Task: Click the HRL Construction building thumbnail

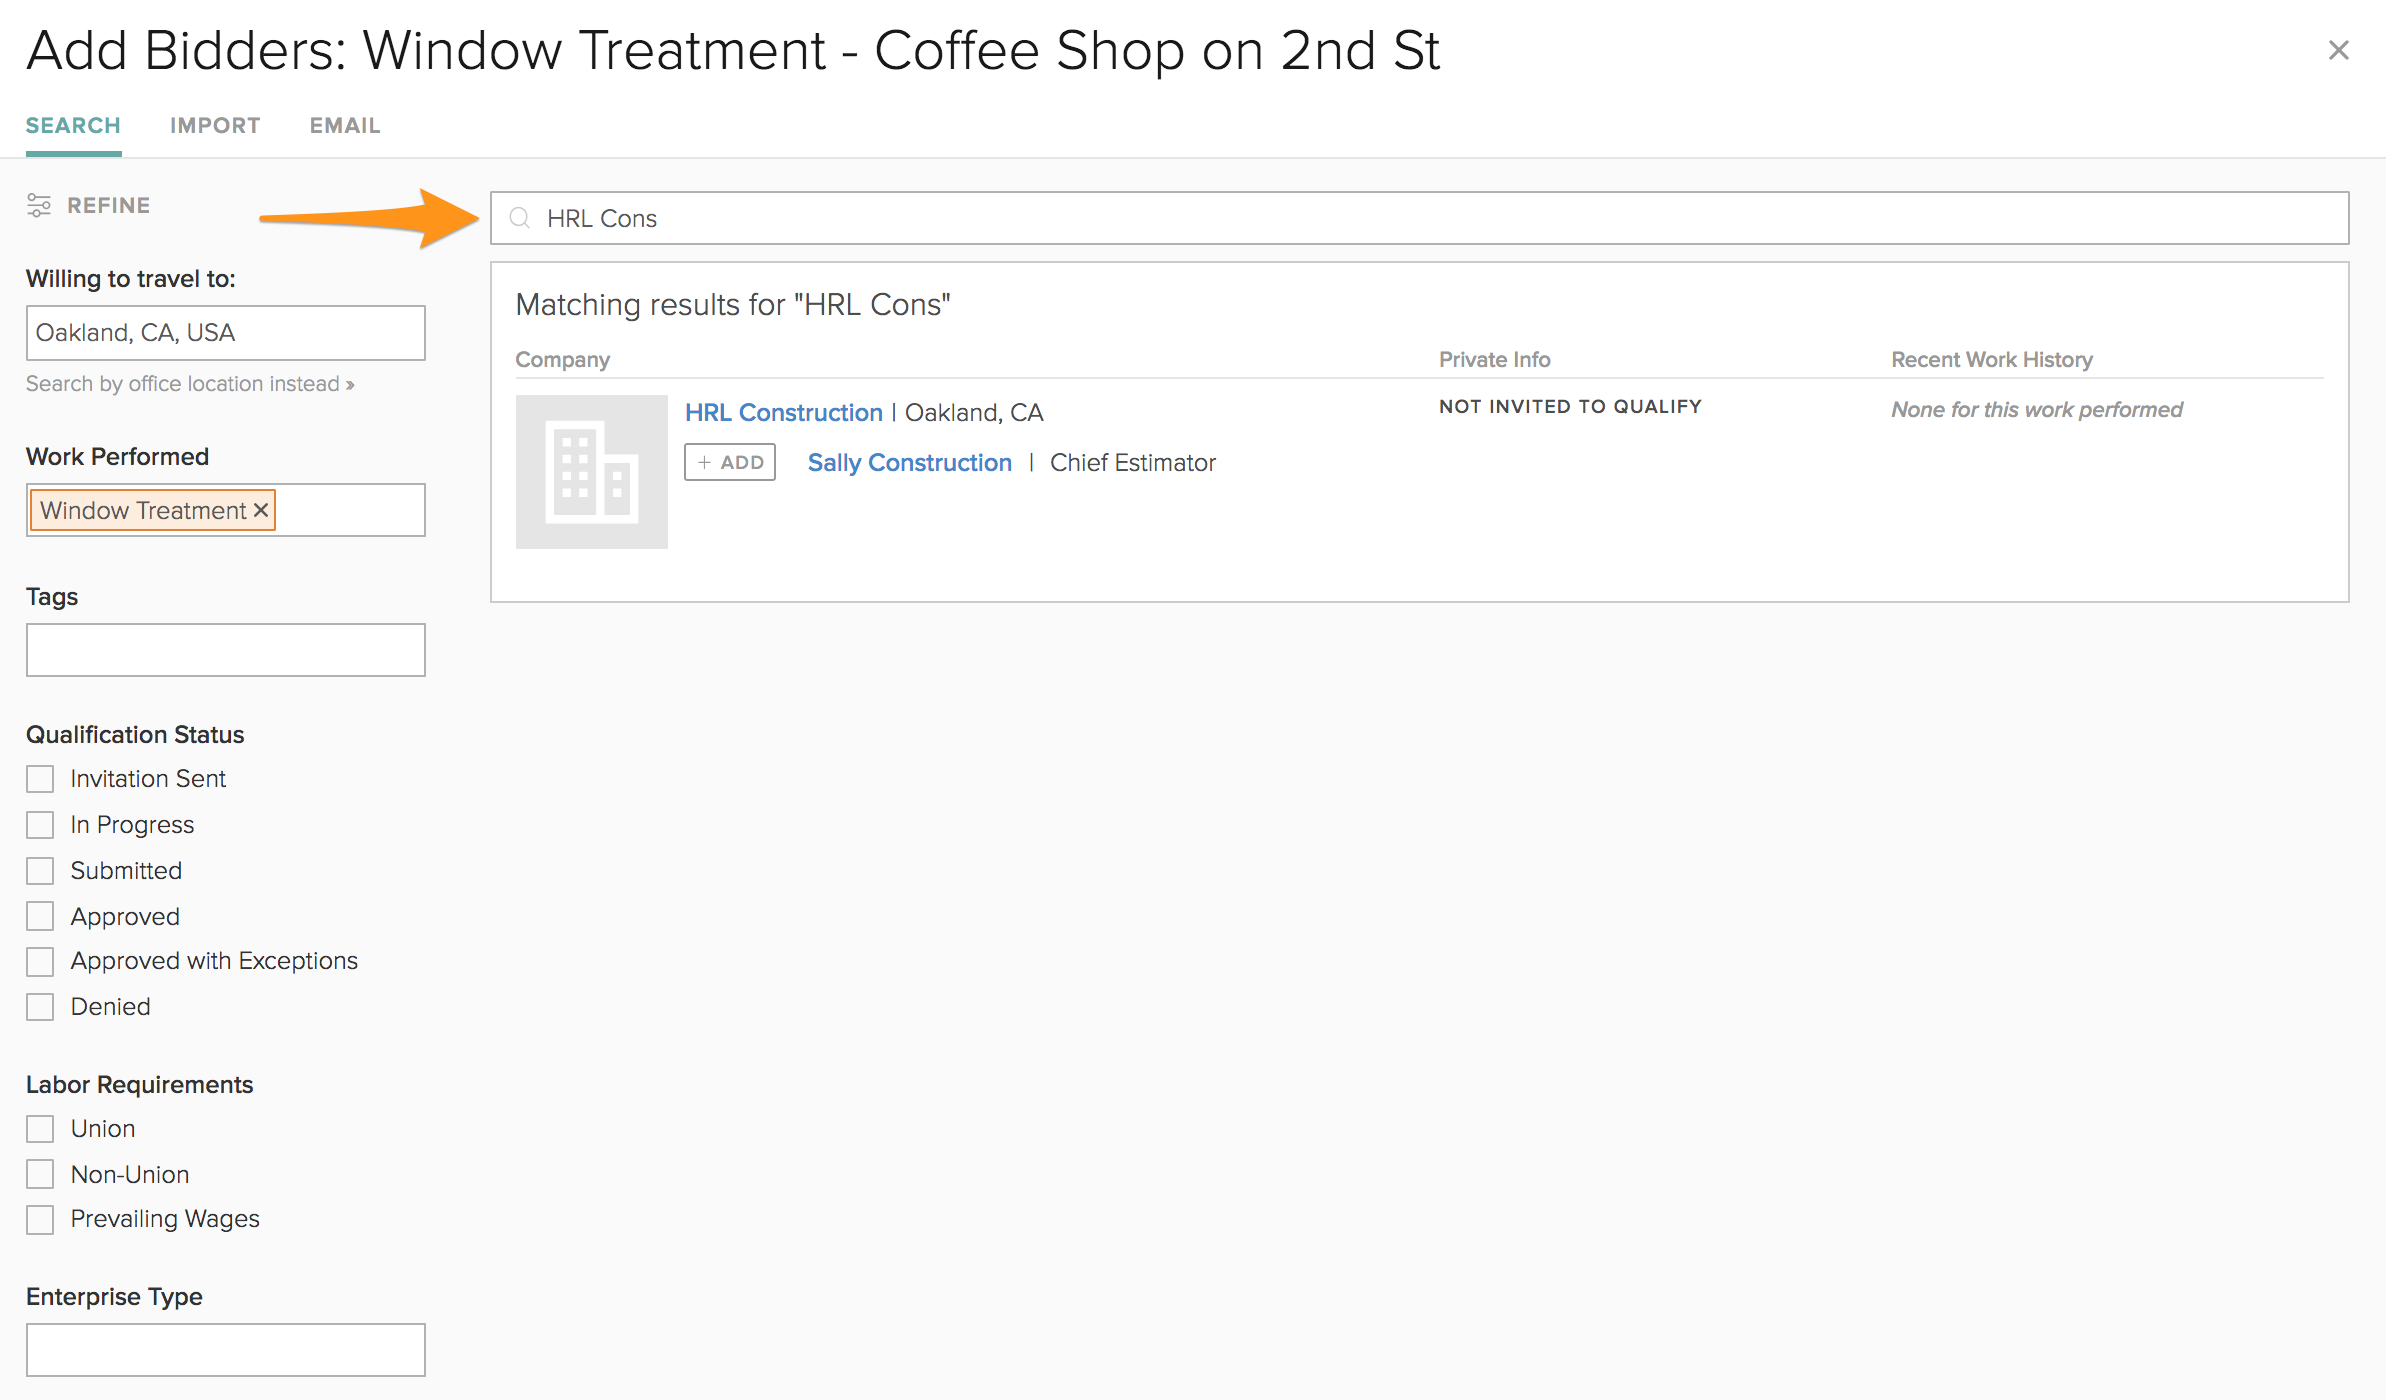Action: (x=591, y=471)
